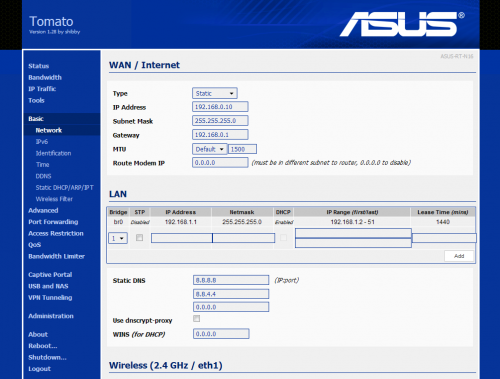Image resolution: width=500 pixels, height=379 pixels.
Task: Open the Time settings page
Action: [x=43, y=165]
